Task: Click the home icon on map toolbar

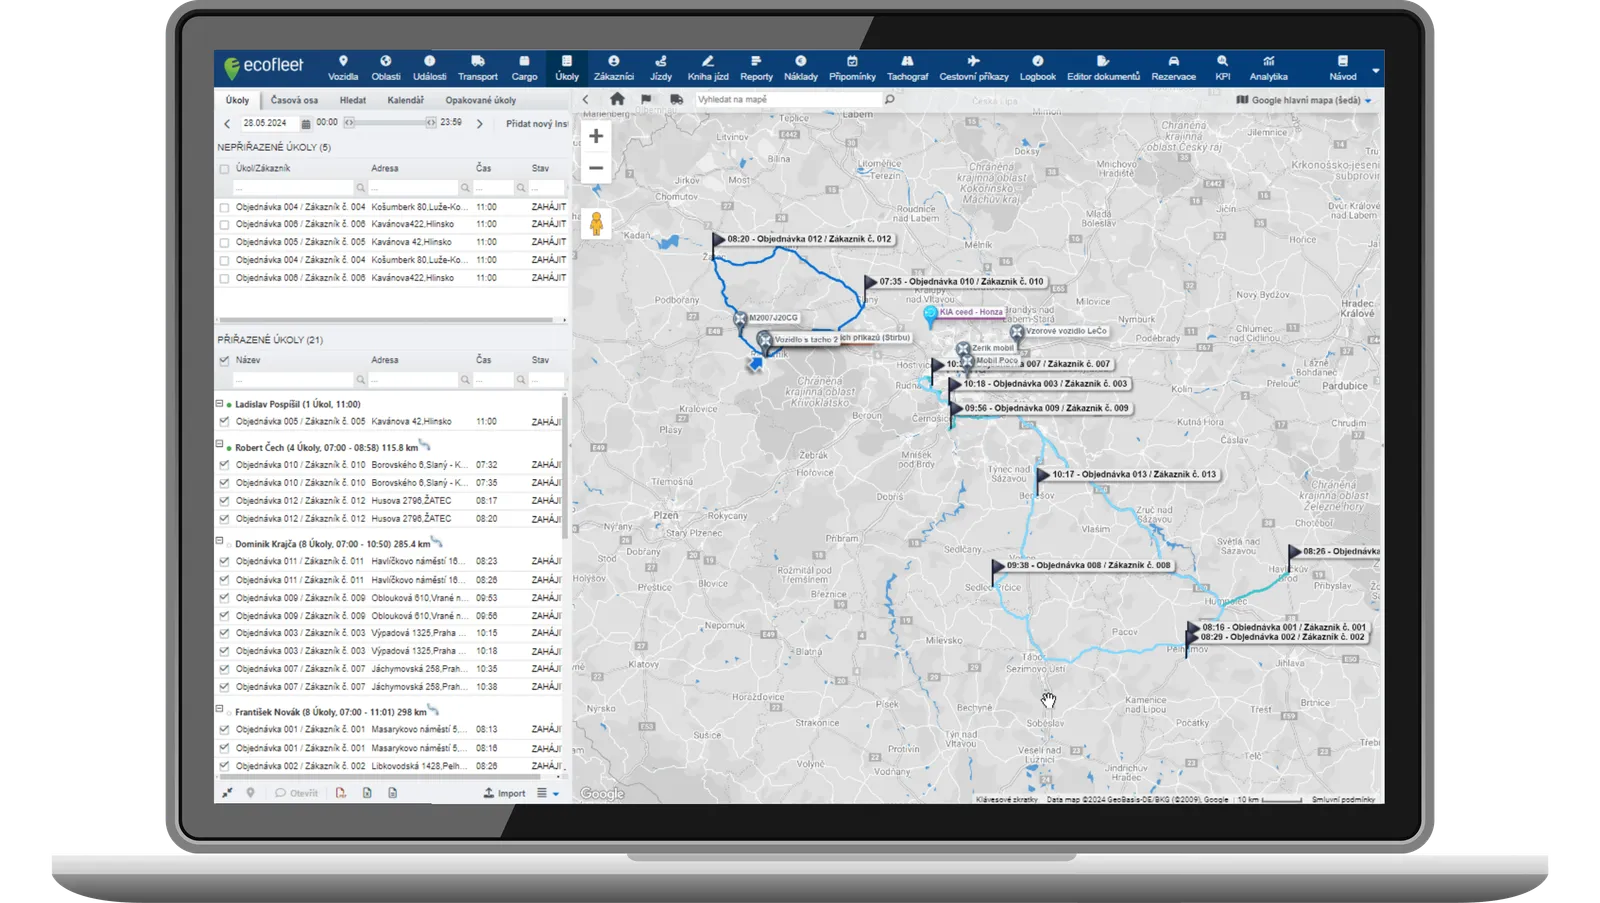Action: 617,99
